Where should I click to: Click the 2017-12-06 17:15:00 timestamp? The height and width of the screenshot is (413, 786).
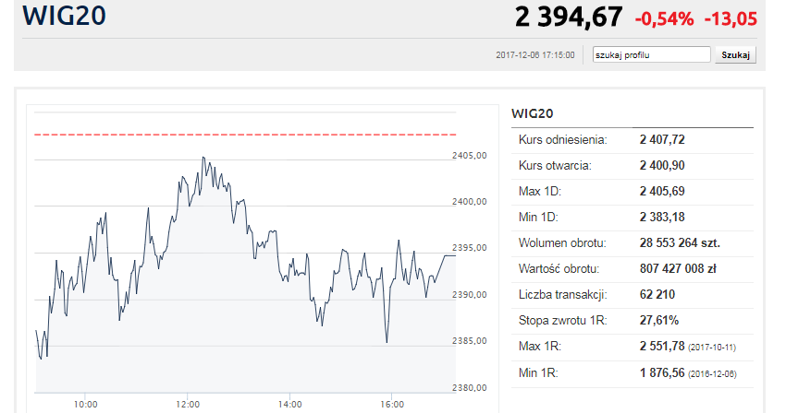535,55
